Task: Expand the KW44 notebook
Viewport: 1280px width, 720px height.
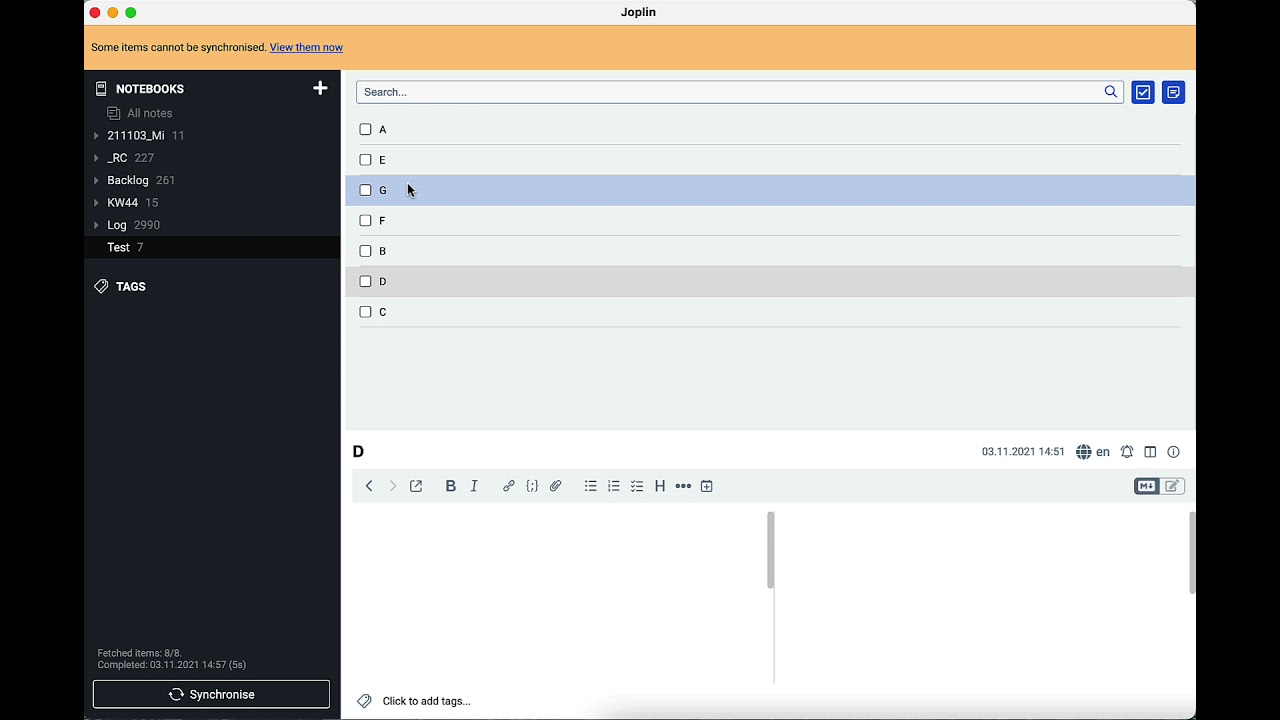Action: click(x=96, y=203)
